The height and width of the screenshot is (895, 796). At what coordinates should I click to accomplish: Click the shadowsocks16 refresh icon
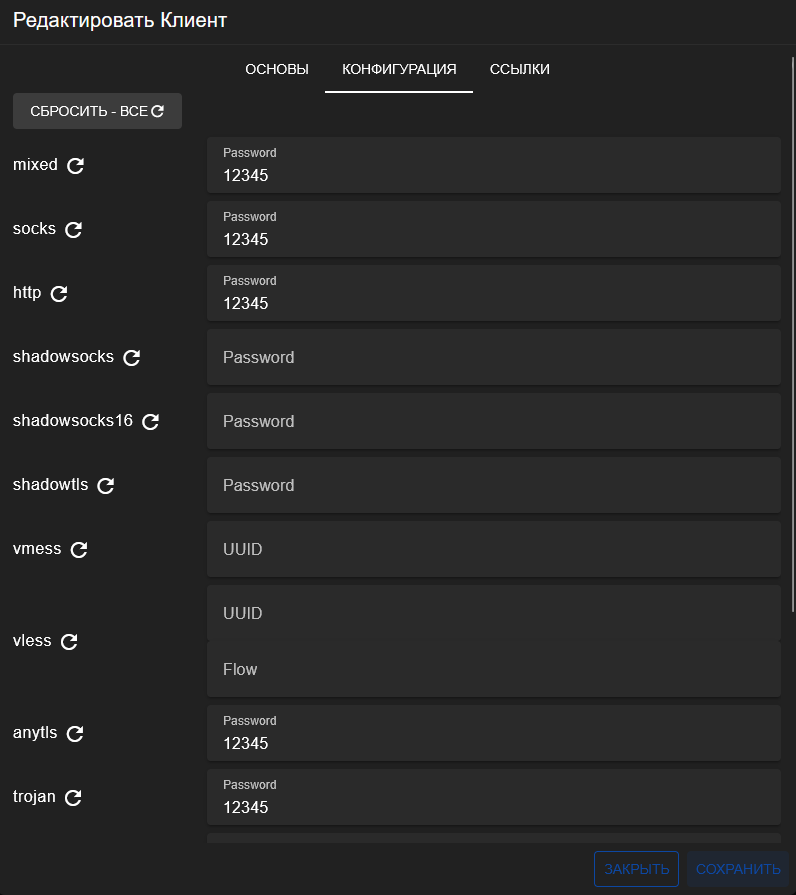[x=150, y=422]
